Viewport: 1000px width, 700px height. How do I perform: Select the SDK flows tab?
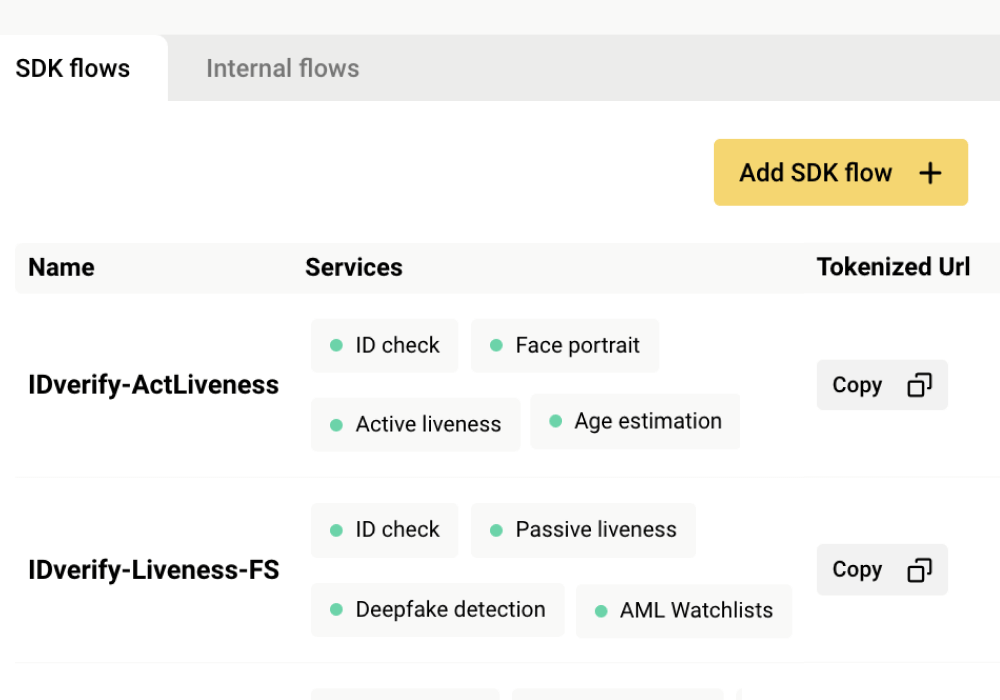click(73, 68)
